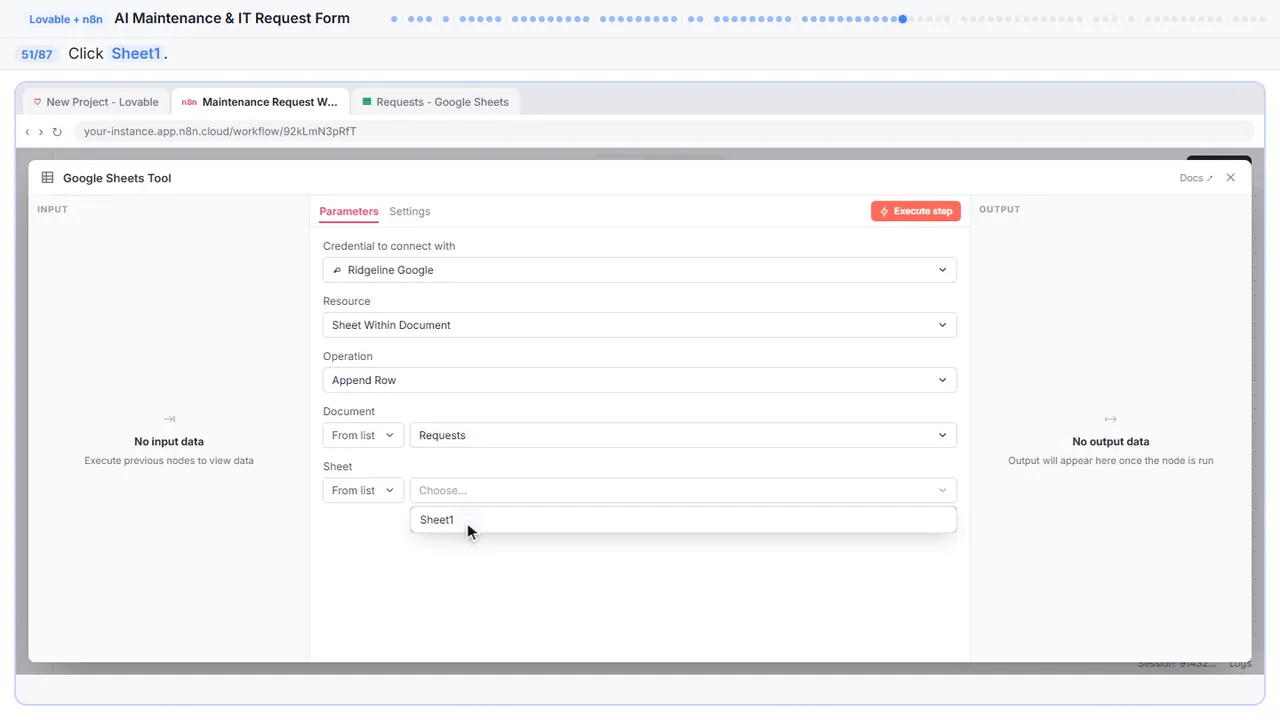The width and height of the screenshot is (1280, 720).
Task: Close the Google Sheets Tool panel
Action: tap(1231, 178)
